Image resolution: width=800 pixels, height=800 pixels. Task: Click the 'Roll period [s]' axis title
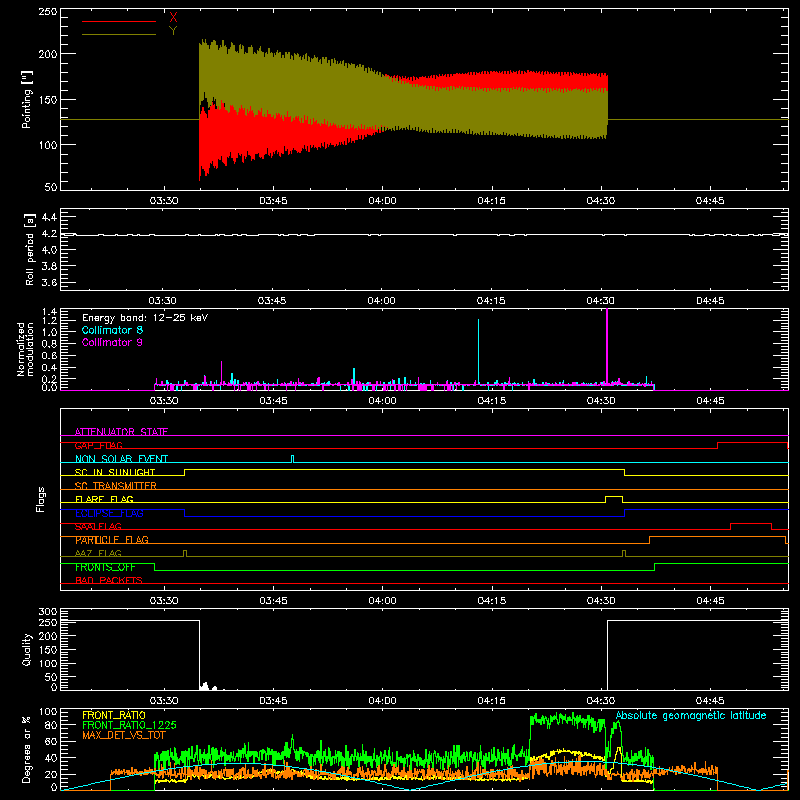(29, 249)
